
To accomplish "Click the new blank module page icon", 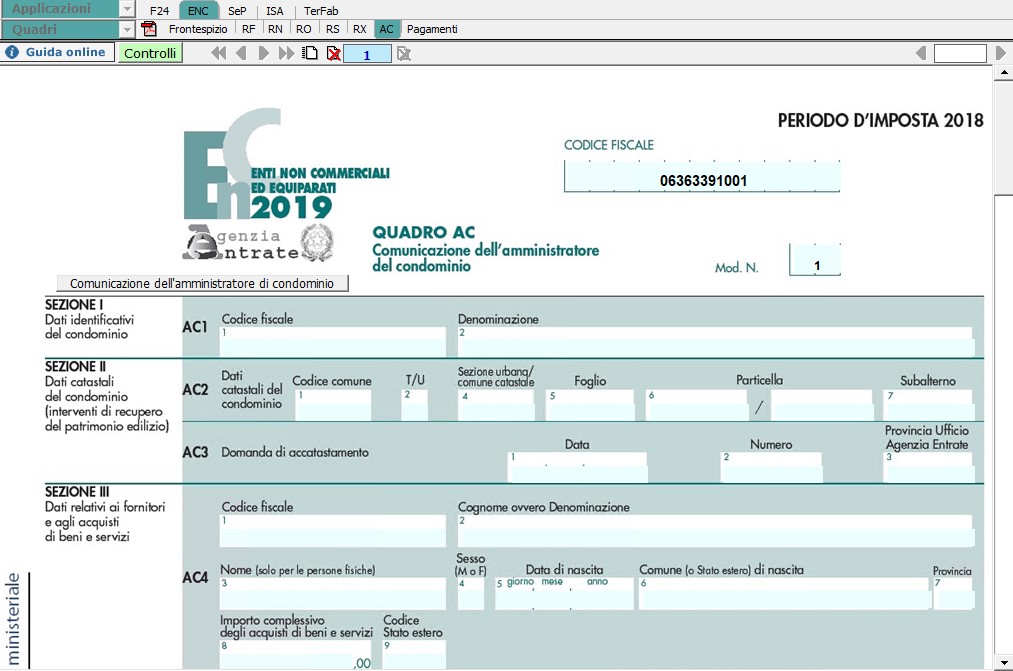I will (x=310, y=53).
